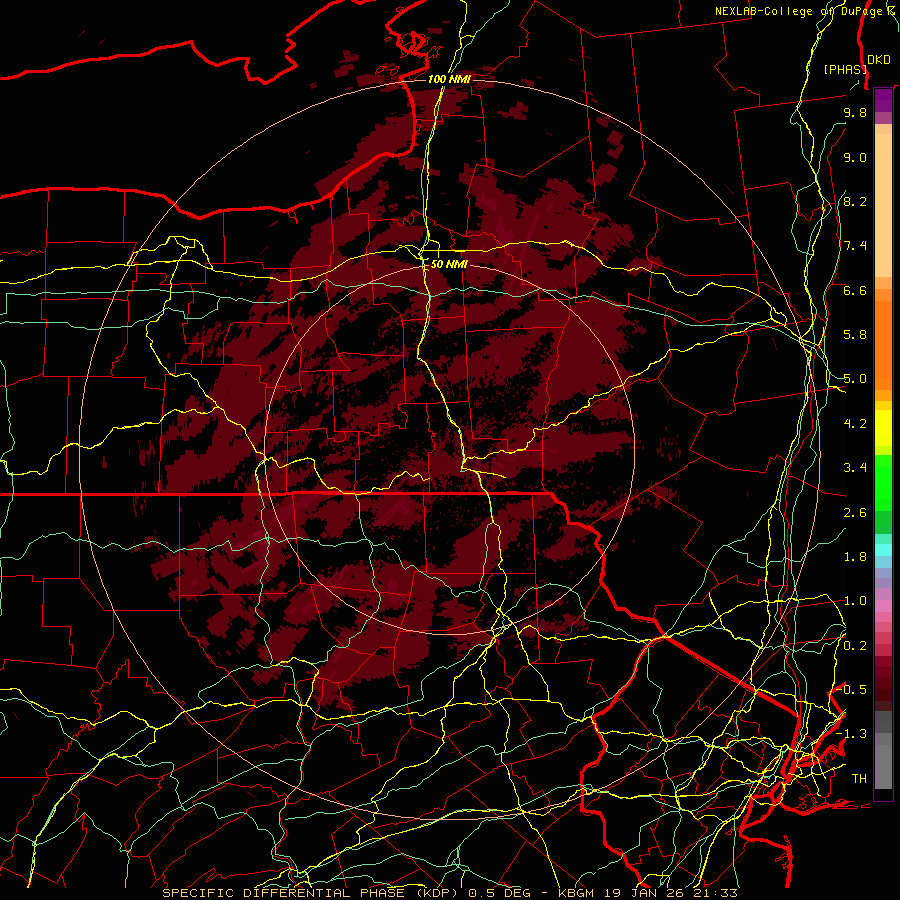Click the 7.4 legend value

click(855, 246)
